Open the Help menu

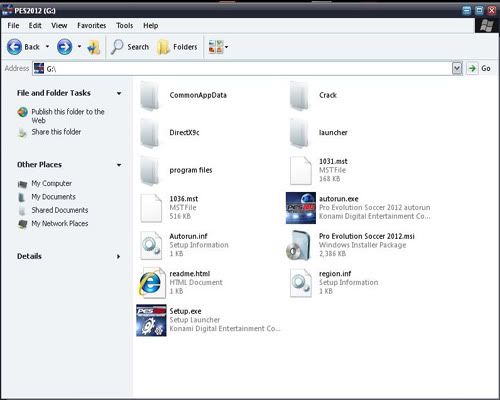tap(151, 26)
